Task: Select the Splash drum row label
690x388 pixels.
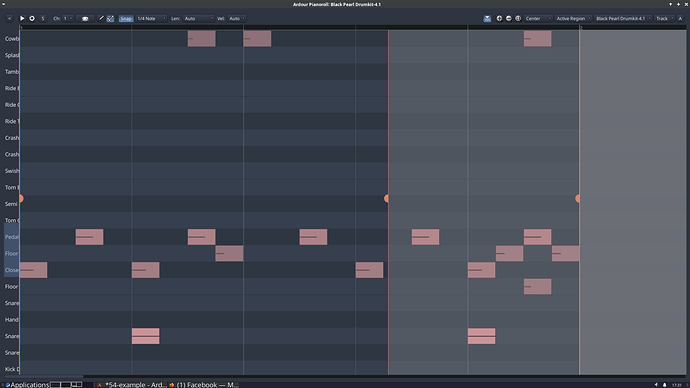Action: pyautogui.click(x=12, y=55)
